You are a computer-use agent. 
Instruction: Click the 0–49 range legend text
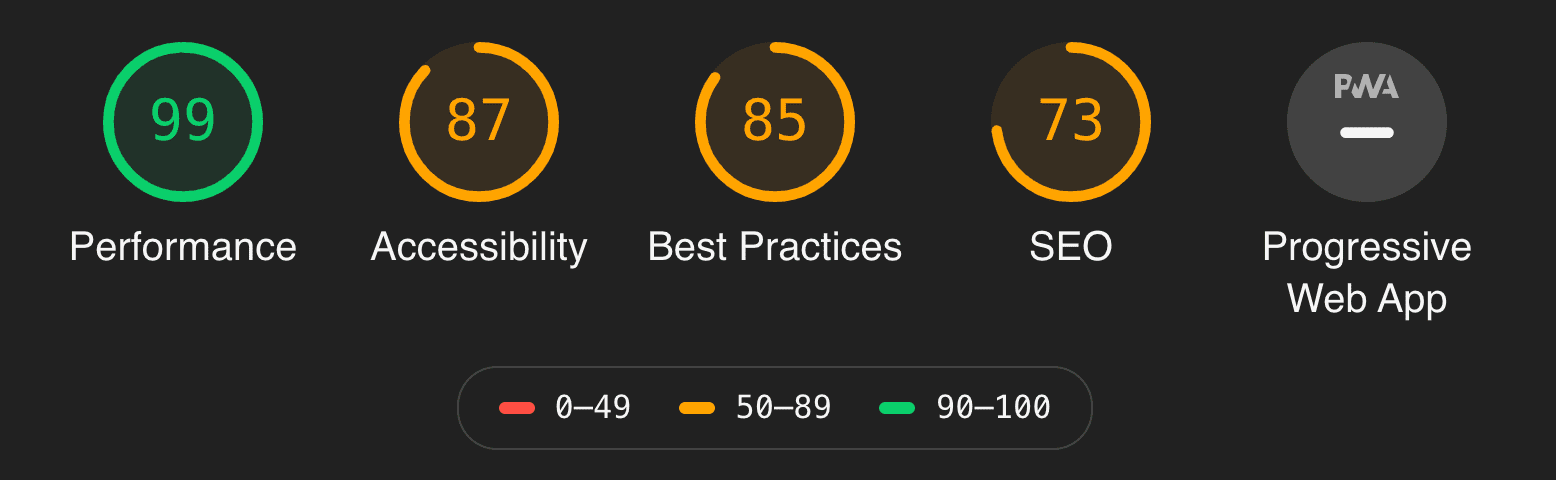pyautogui.click(x=593, y=408)
